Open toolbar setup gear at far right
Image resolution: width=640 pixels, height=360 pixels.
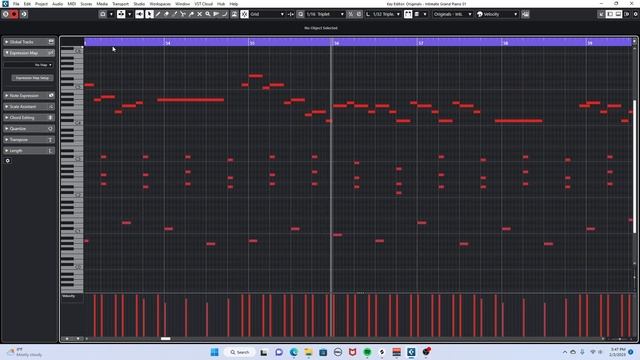click(635, 14)
